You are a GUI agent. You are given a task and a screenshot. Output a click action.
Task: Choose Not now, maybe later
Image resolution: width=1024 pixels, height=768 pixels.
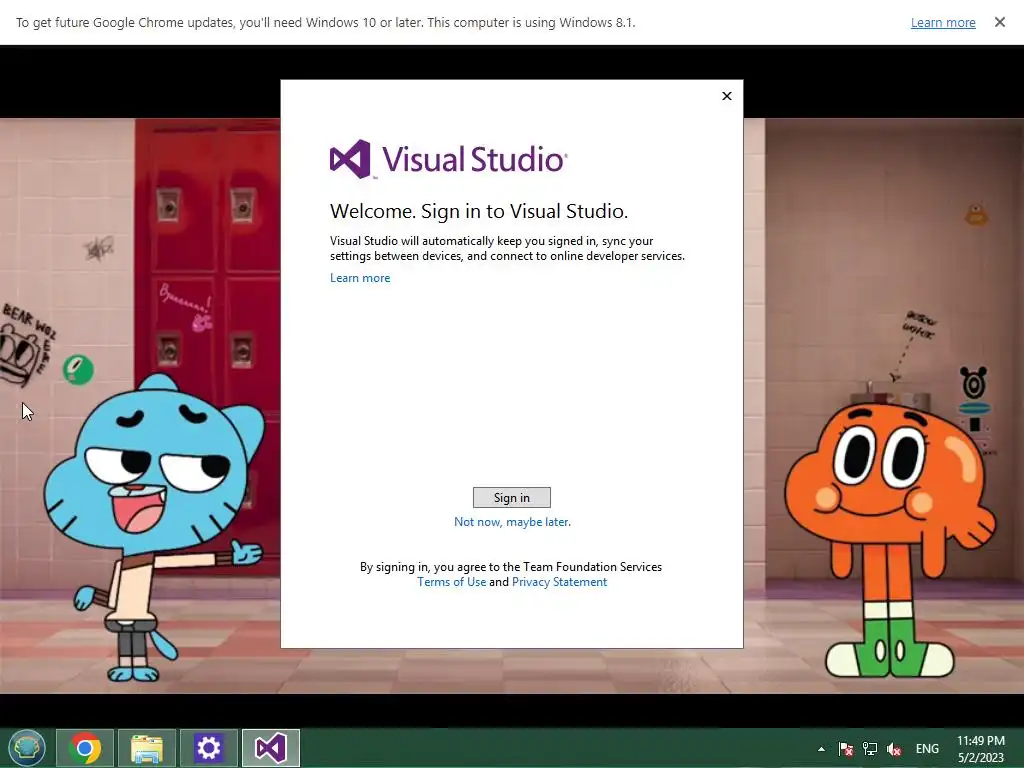512,522
